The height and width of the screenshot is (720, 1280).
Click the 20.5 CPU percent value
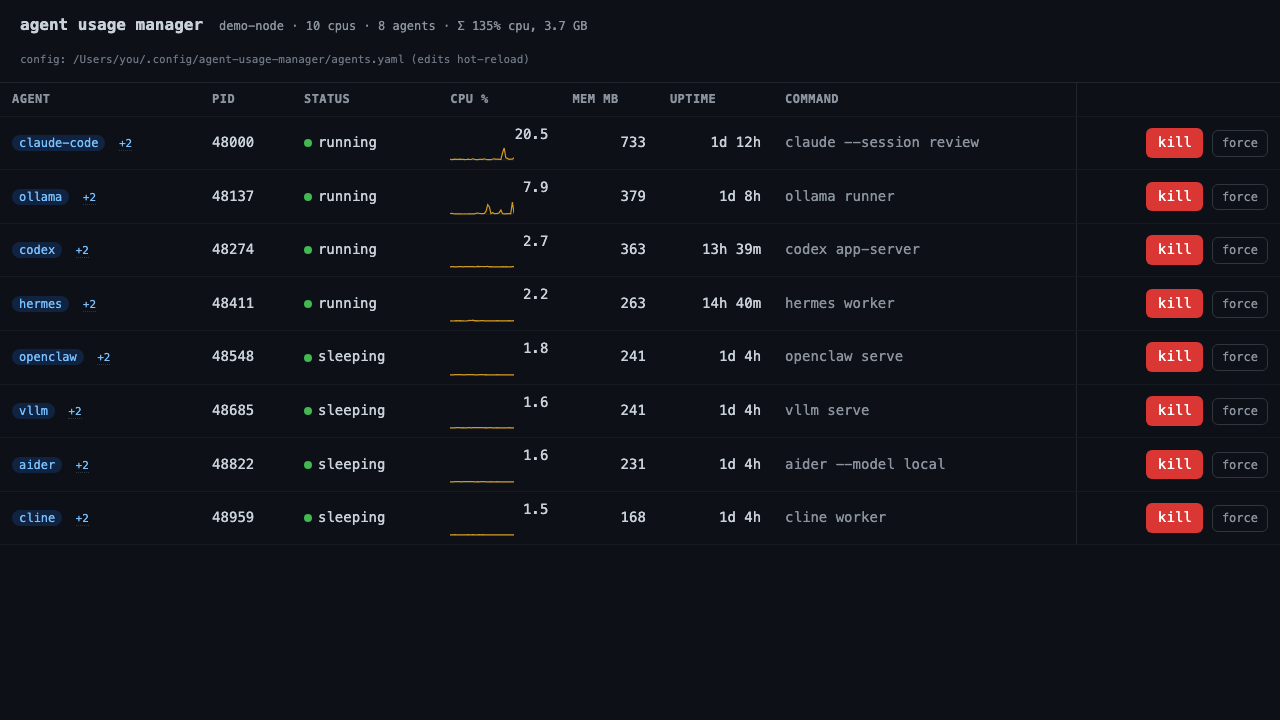point(531,134)
